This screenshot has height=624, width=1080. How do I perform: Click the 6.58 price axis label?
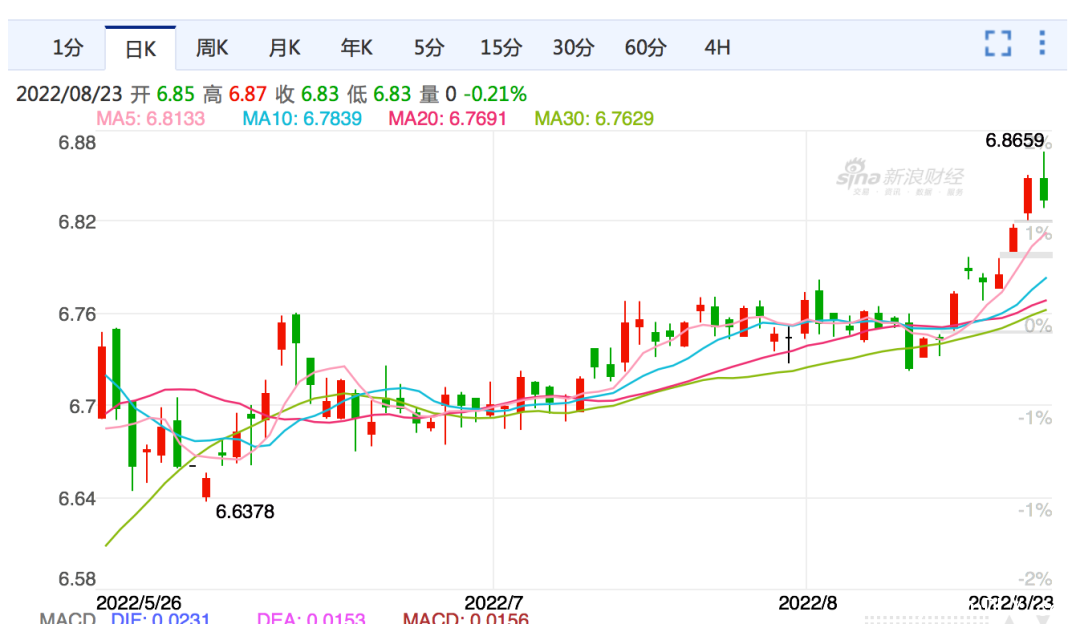77,579
